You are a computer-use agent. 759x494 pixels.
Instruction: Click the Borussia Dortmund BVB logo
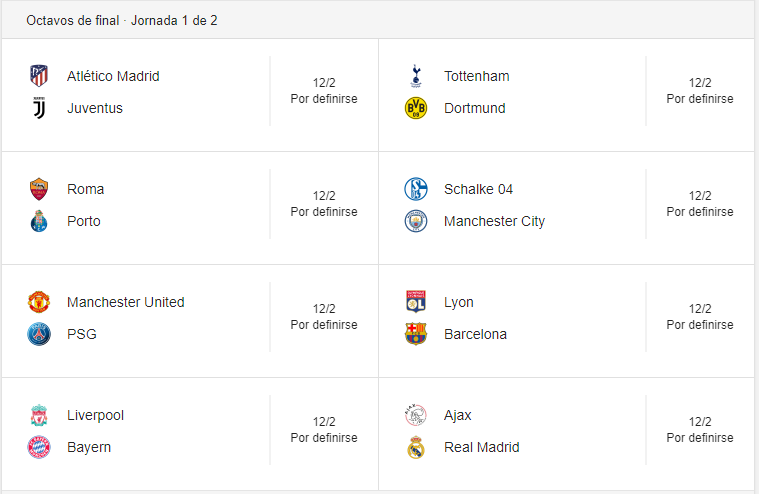[415, 108]
